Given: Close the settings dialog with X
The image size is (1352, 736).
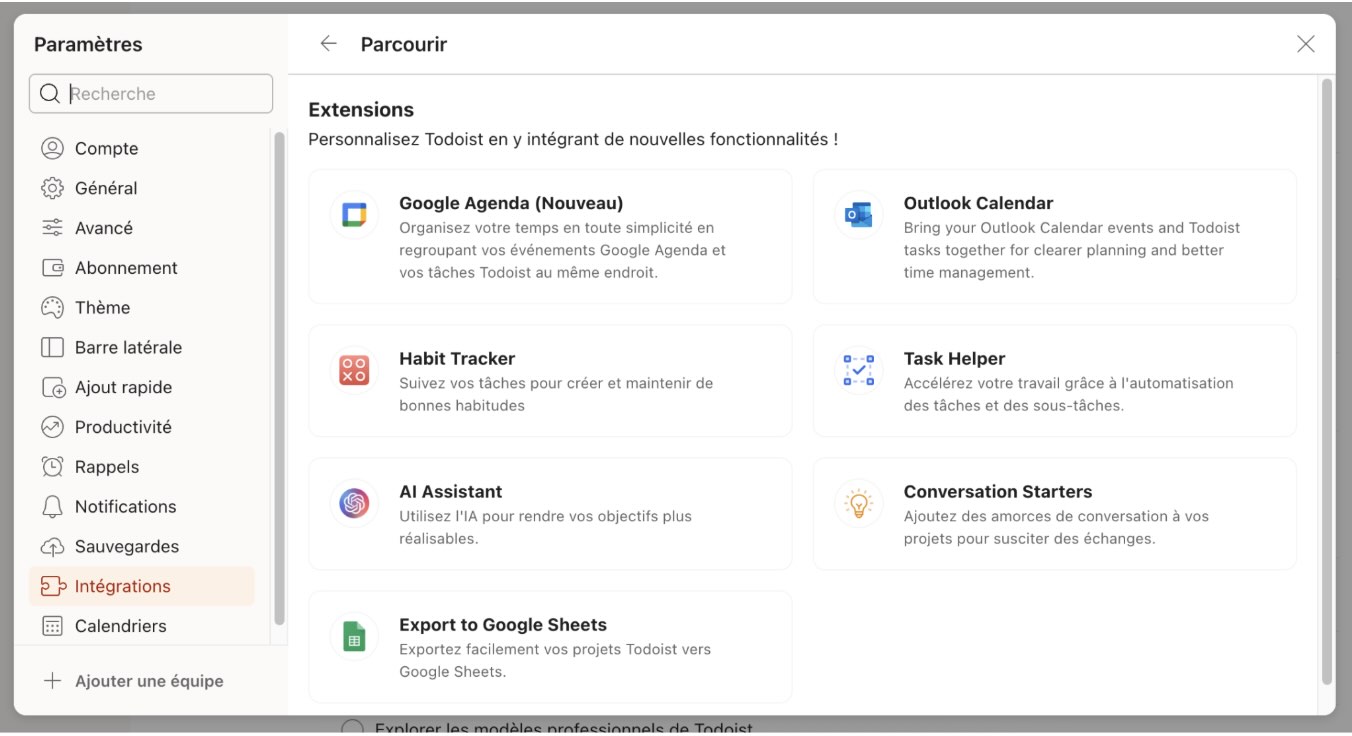Looking at the screenshot, I should 1305,44.
